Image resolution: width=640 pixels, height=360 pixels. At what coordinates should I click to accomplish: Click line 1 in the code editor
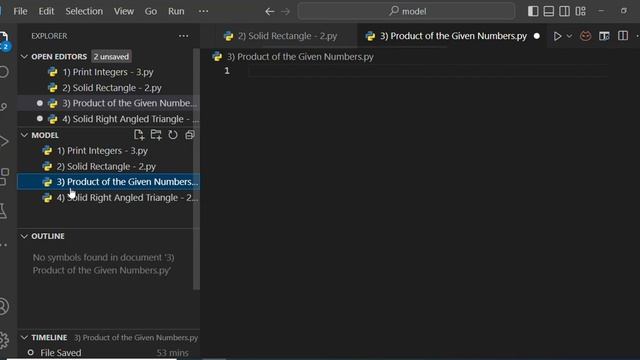tap(428, 71)
